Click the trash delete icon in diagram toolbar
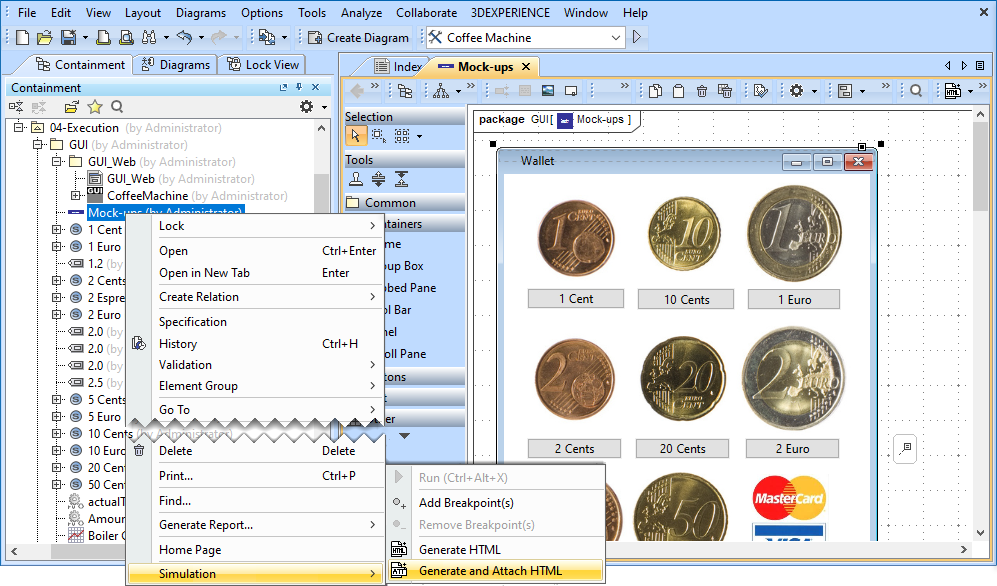Image resolution: width=997 pixels, height=586 pixels. pyautogui.click(x=702, y=91)
